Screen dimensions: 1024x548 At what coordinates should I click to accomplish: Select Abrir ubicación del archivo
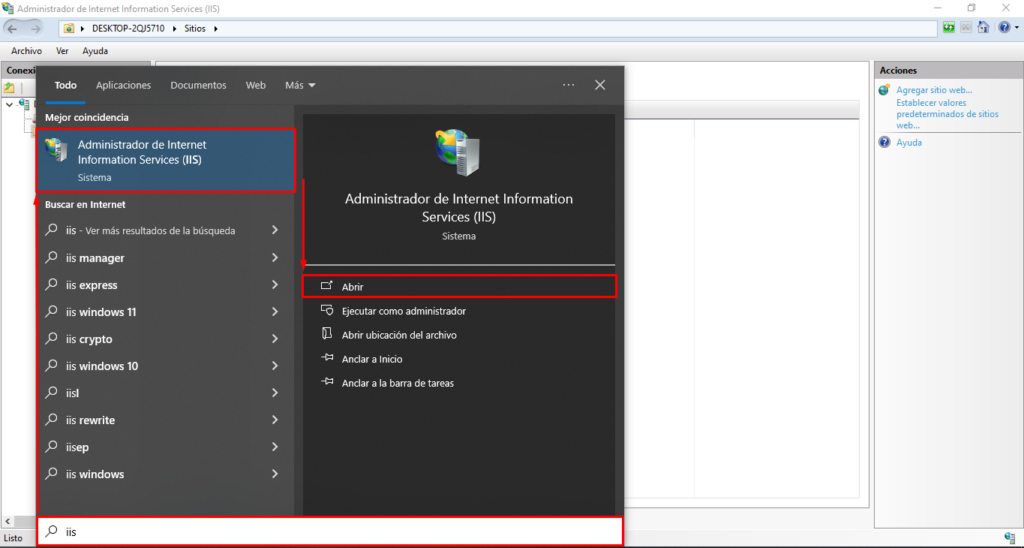[x=399, y=335]
